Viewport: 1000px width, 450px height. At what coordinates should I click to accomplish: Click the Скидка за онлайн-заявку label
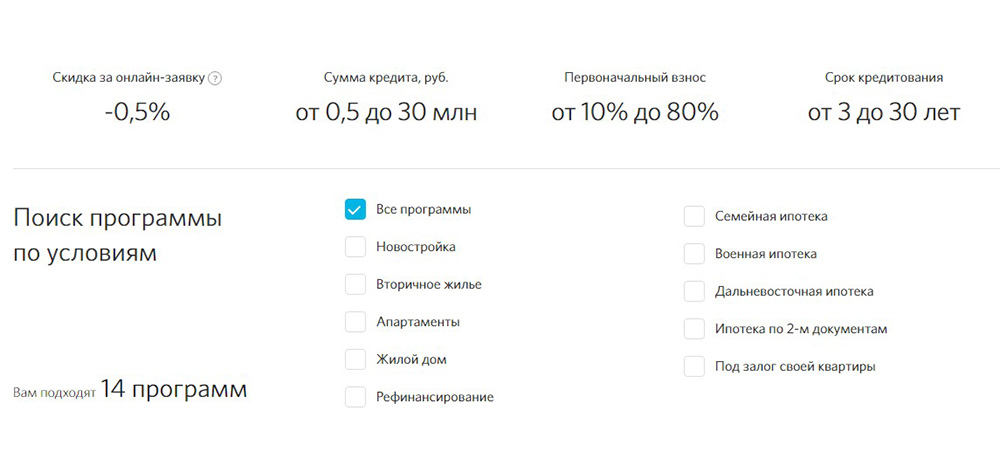129,78
